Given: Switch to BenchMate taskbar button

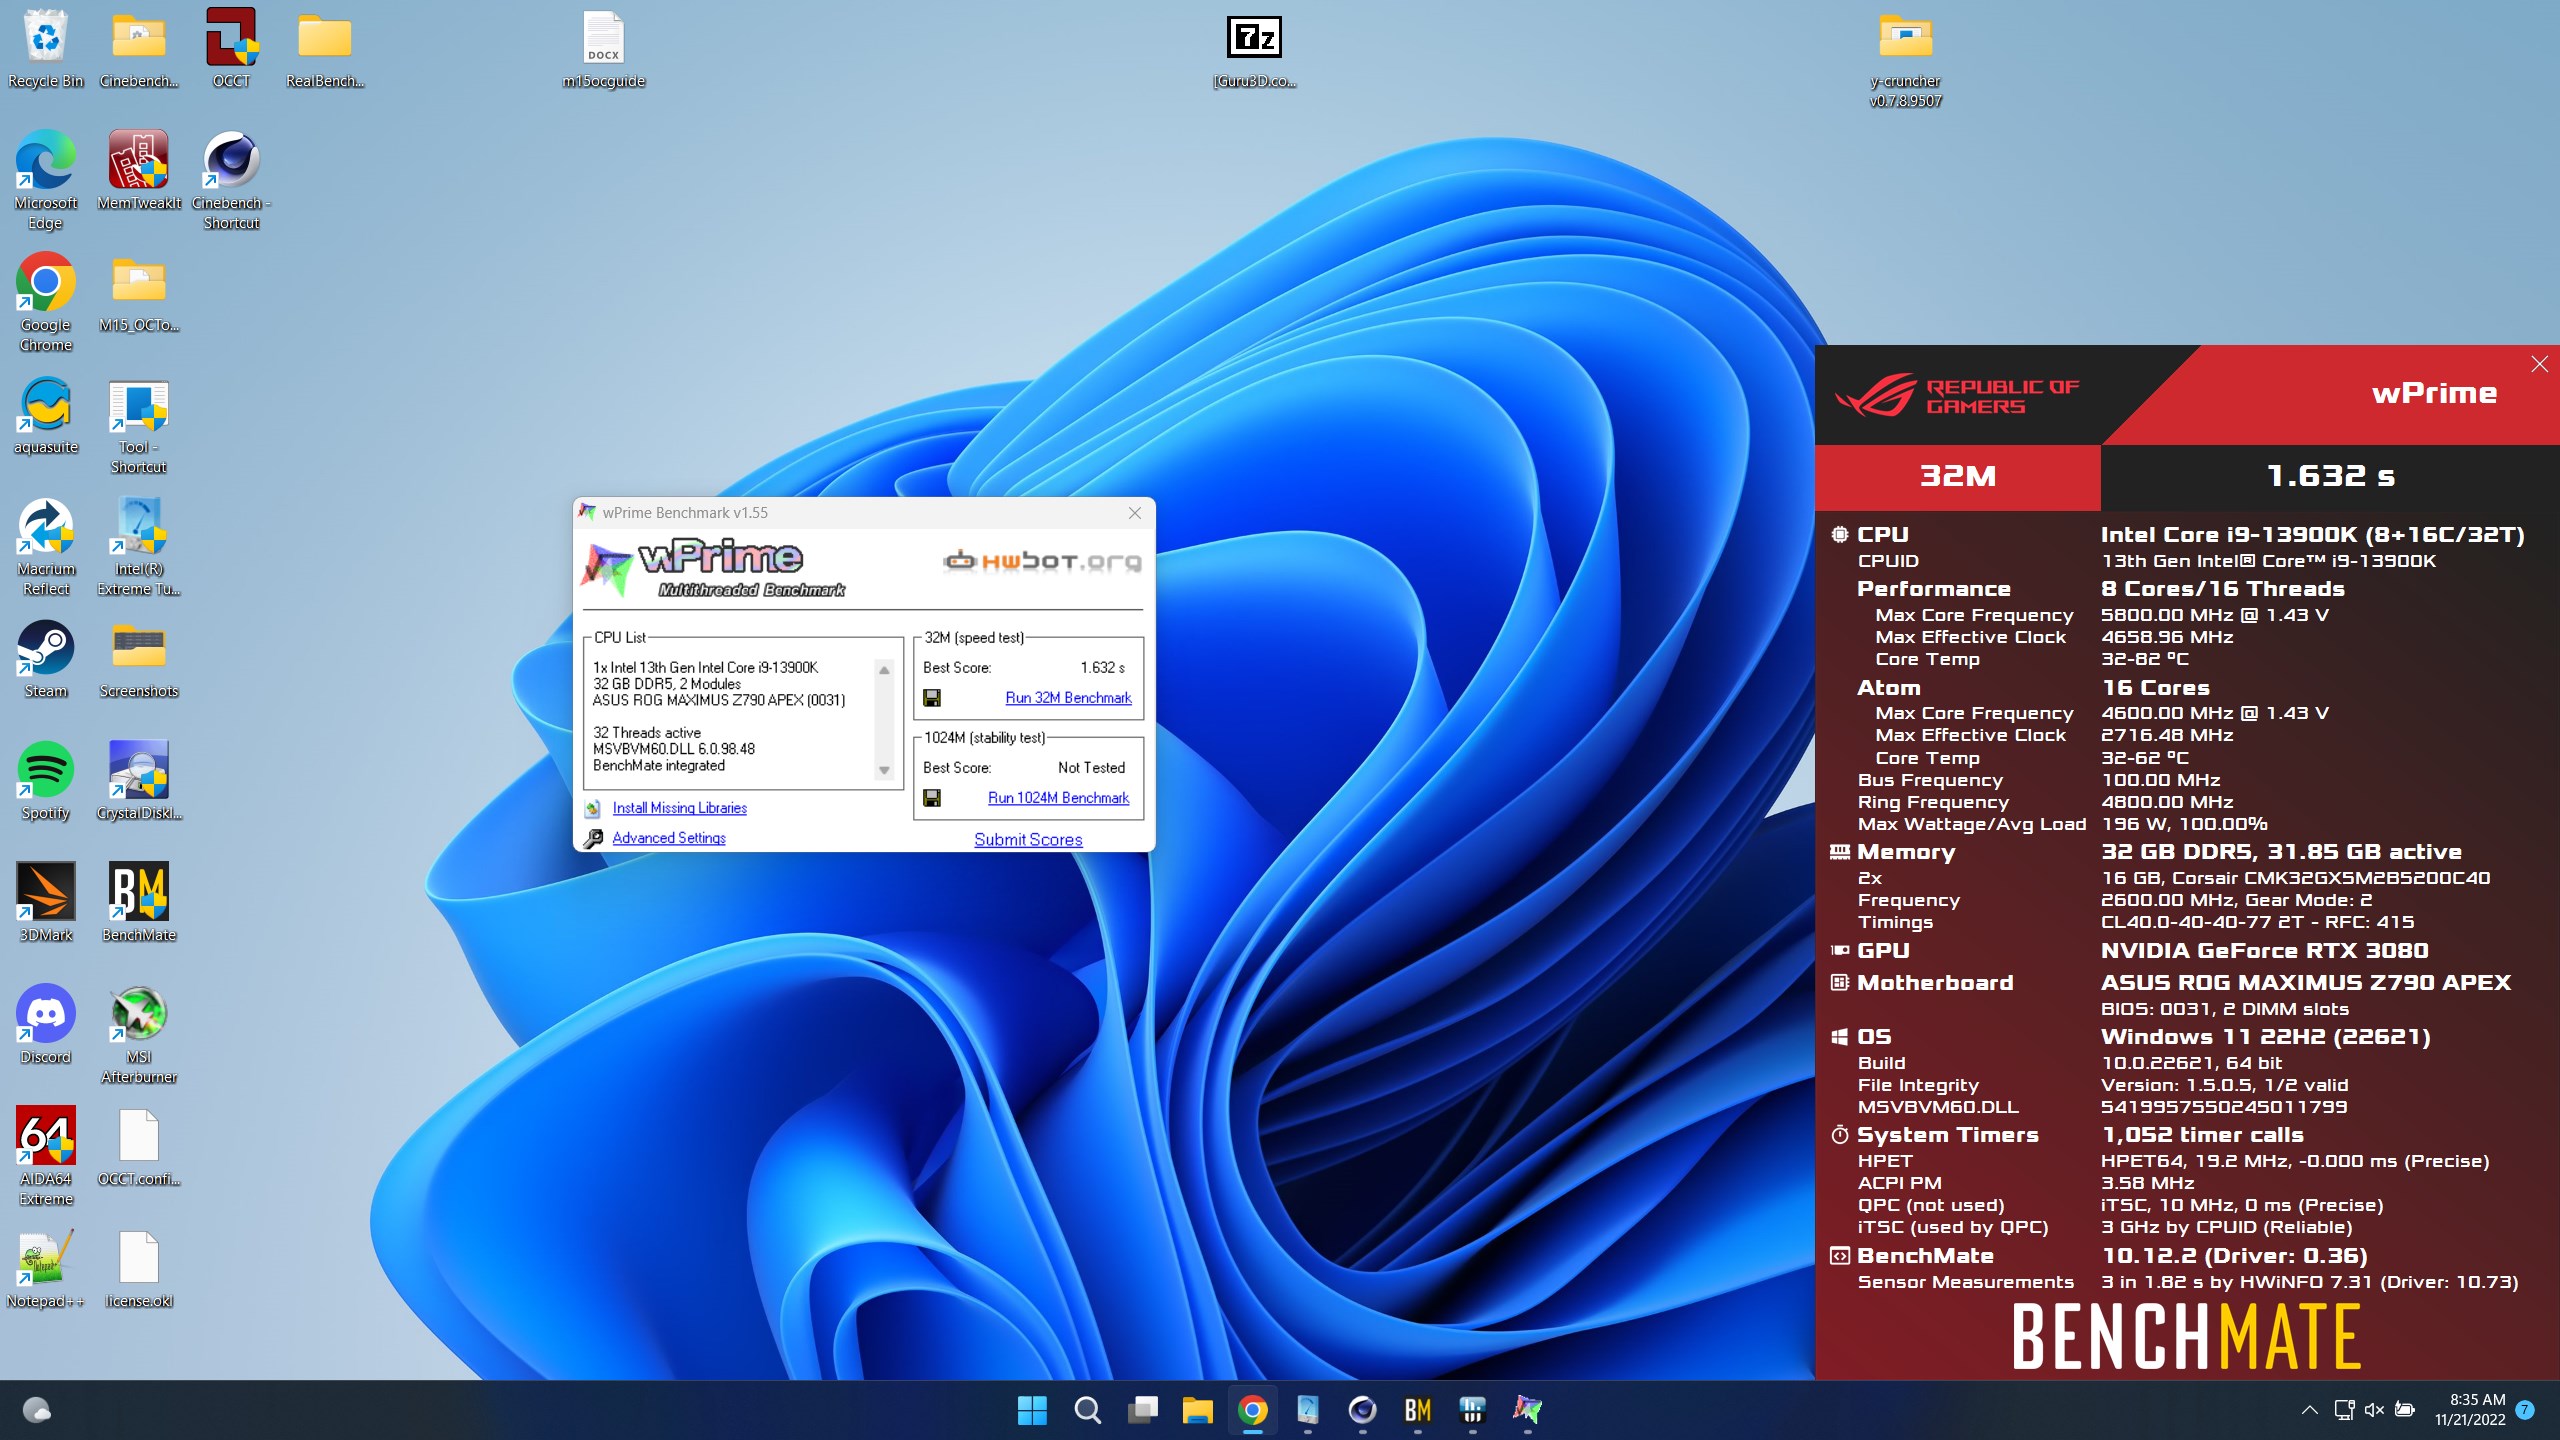Looking at the screenshot, I should (1417, 1410).
